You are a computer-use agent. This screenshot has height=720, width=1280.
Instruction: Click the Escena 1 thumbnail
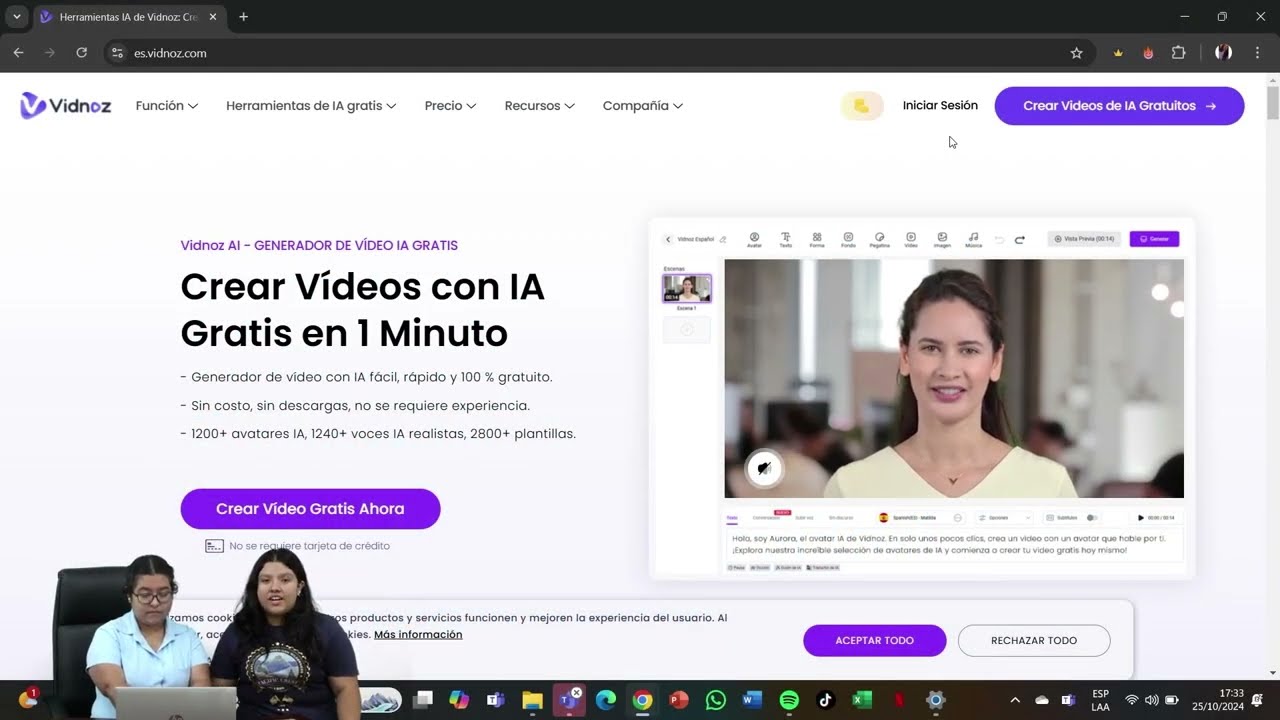[687, 289]
